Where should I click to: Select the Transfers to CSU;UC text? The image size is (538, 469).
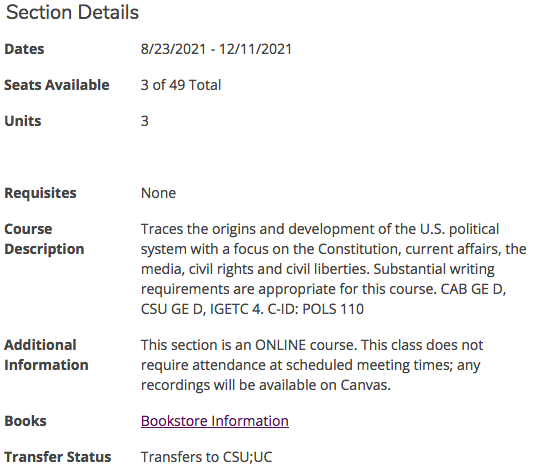207,457
